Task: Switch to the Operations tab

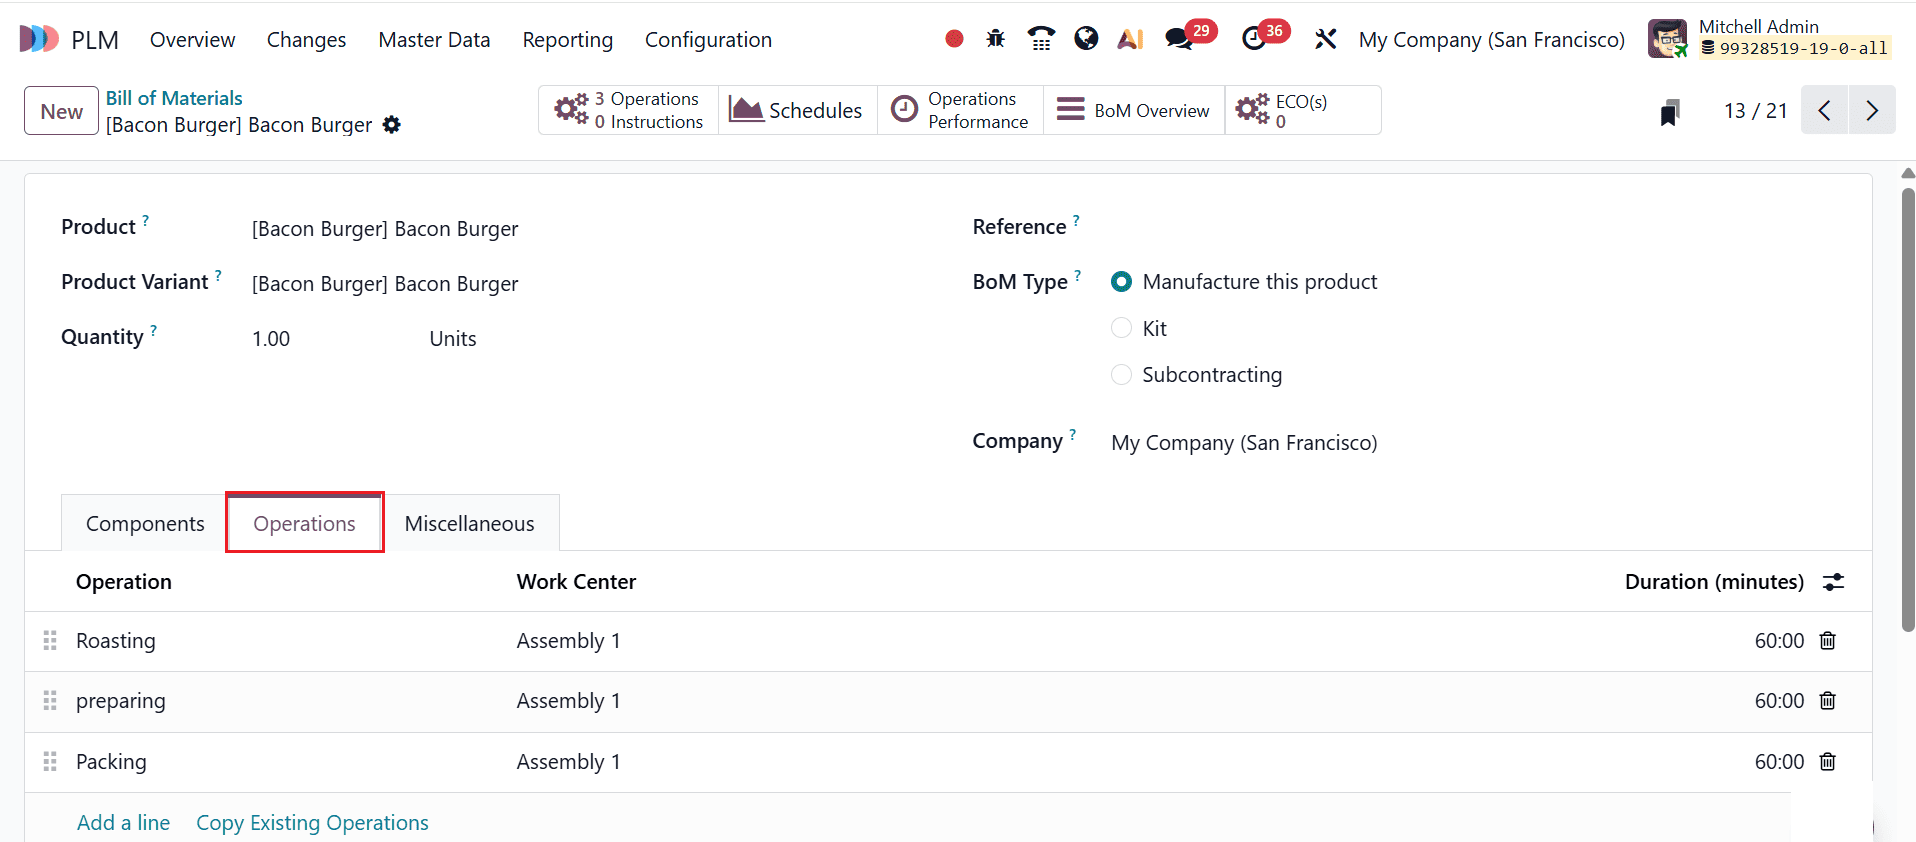Action: 305,523
